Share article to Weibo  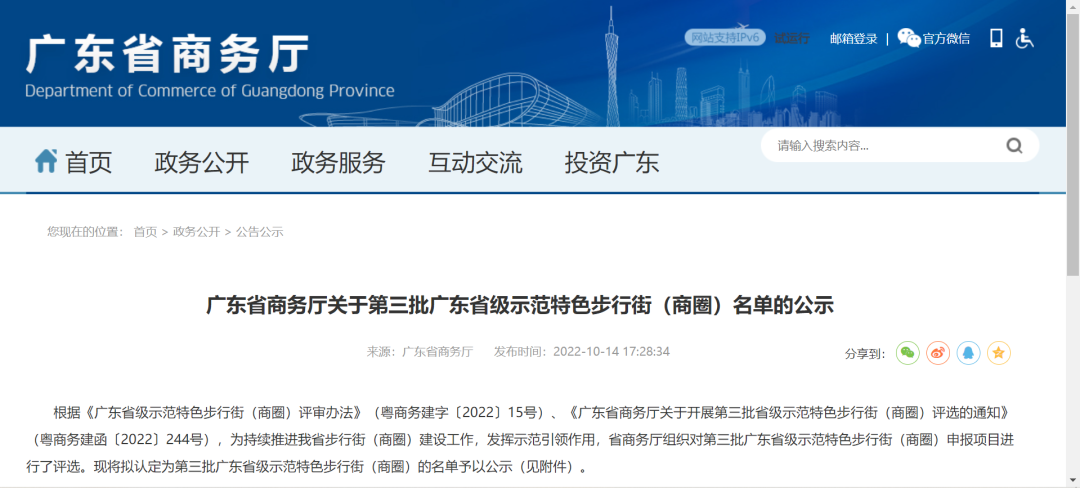point(937,353)
